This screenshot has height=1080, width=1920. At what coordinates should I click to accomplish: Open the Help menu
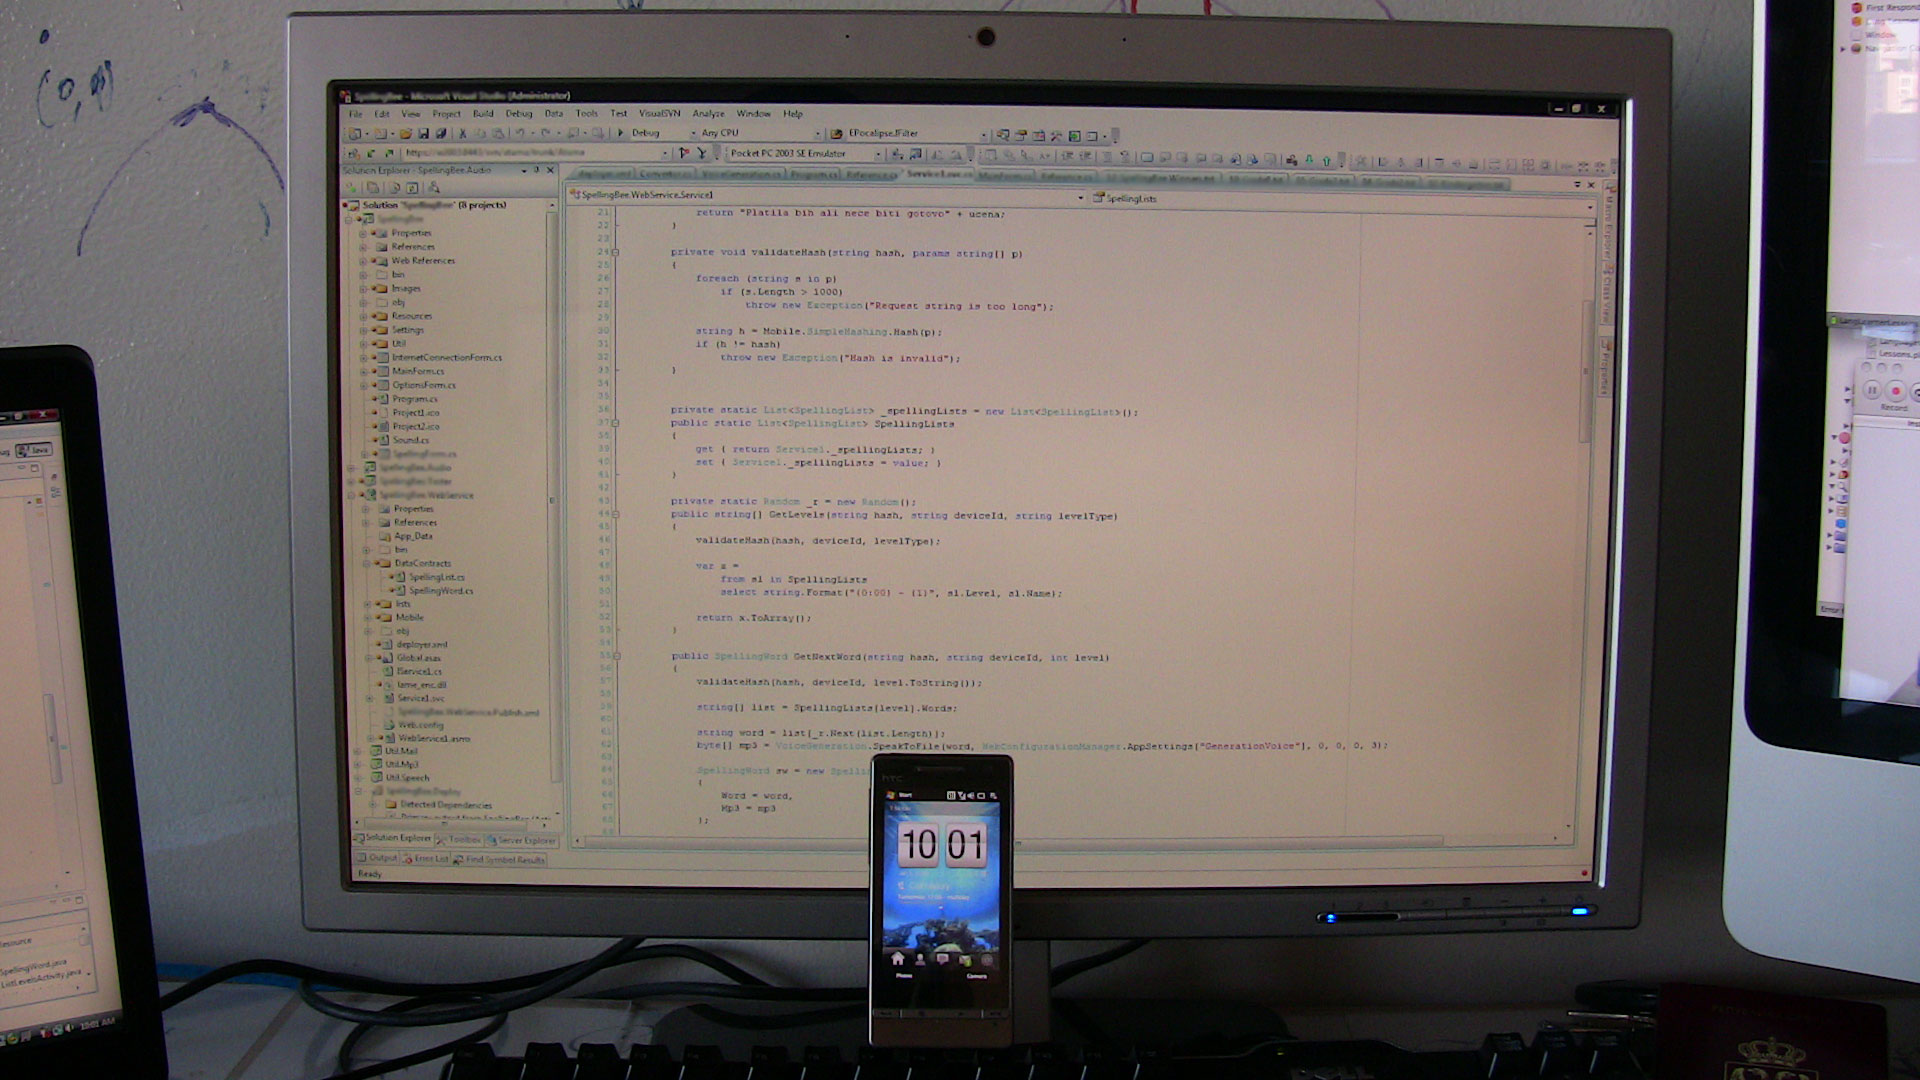[x=793, y=114]
